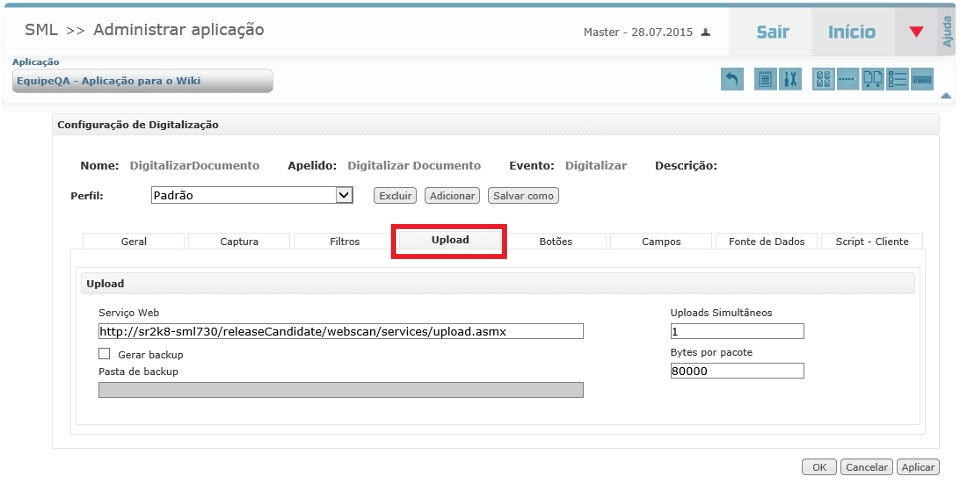This screenshot has width=960, height=491.
Task: Open the document notes toolbar icon
Action: (x=765, y=80)
